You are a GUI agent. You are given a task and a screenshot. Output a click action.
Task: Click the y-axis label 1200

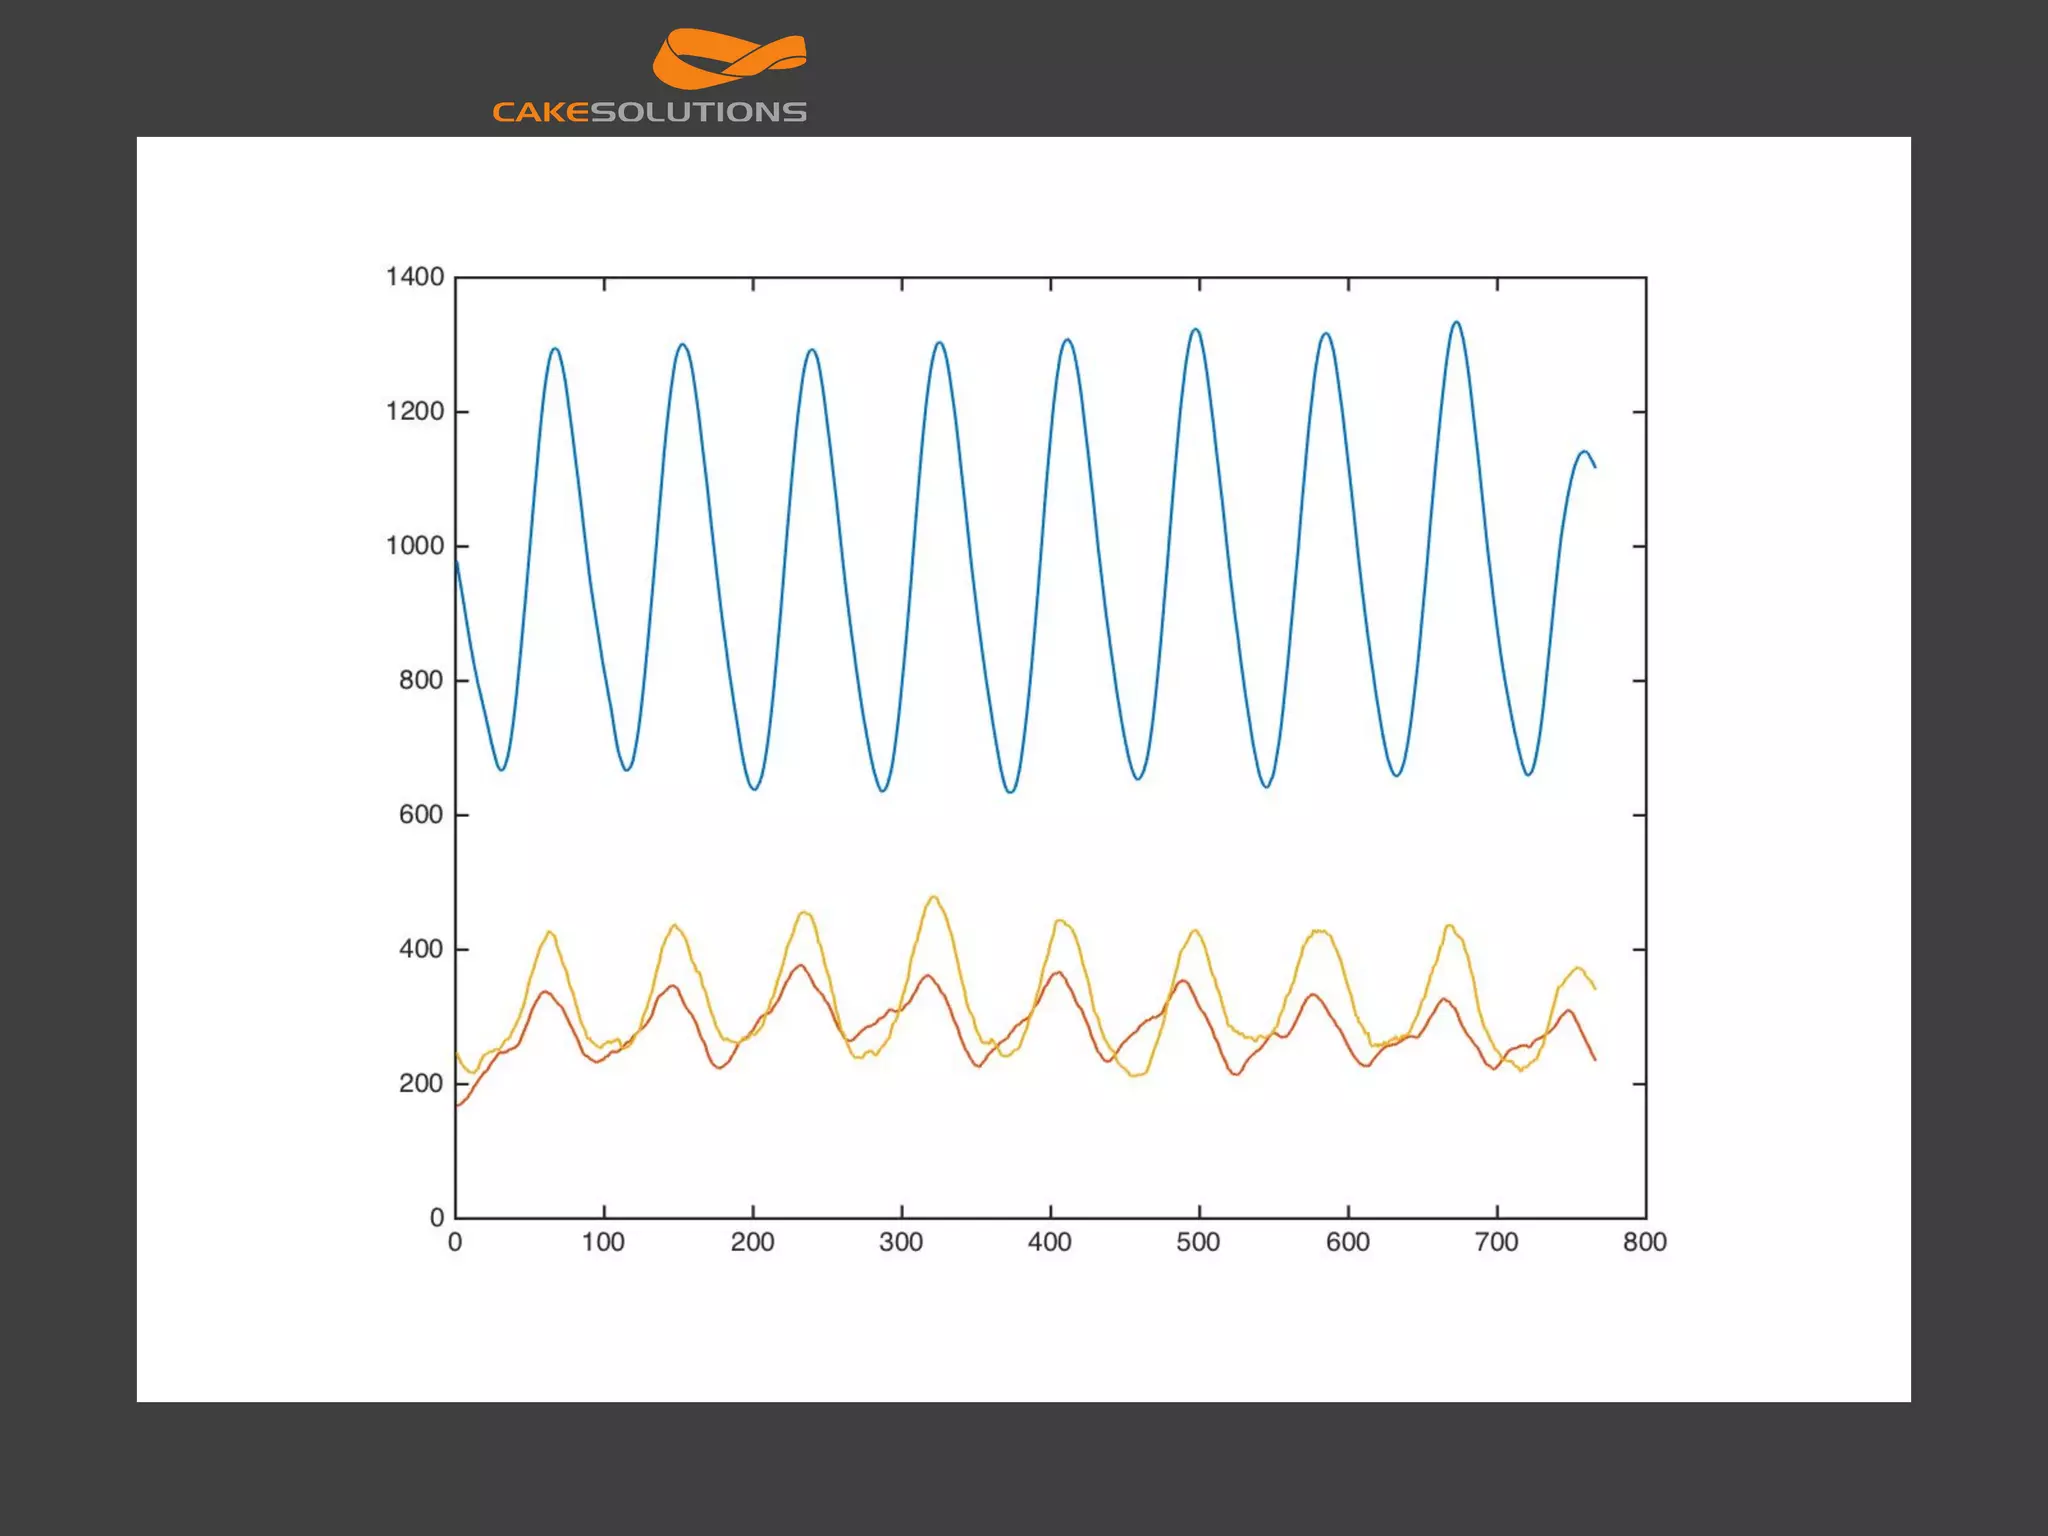tap(414, 412)
